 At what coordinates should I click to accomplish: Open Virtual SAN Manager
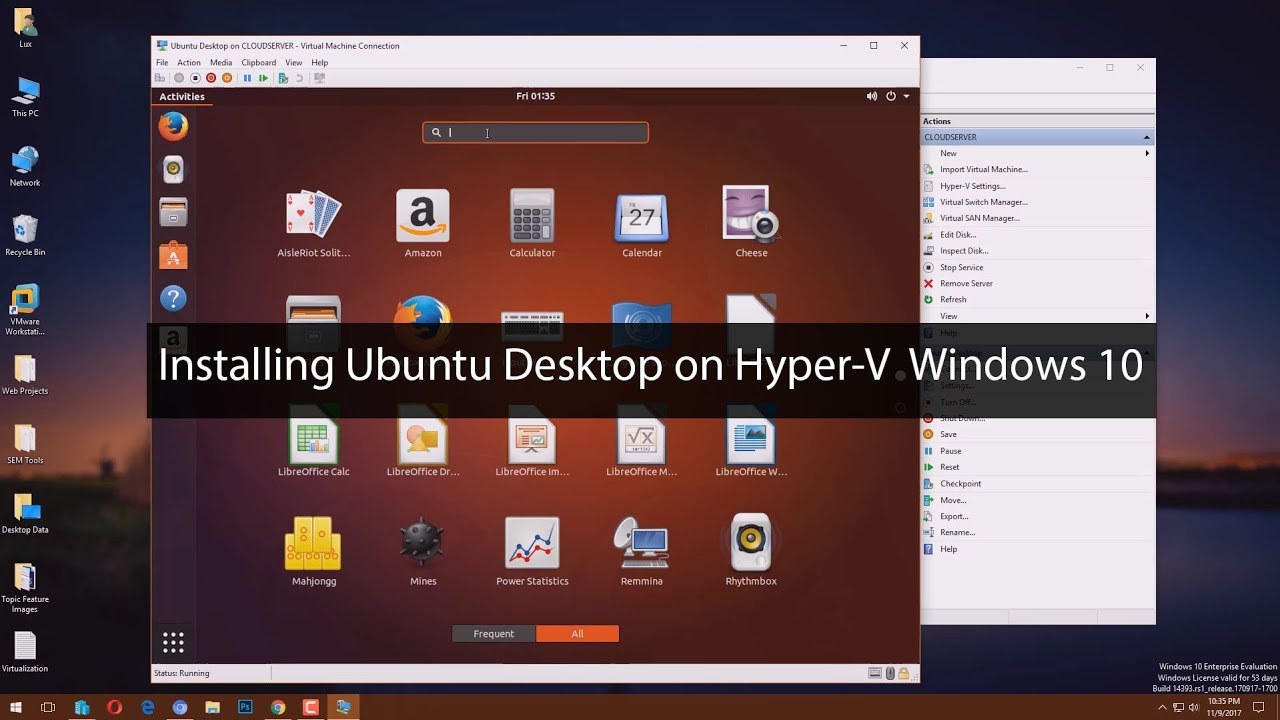(979, 218)
